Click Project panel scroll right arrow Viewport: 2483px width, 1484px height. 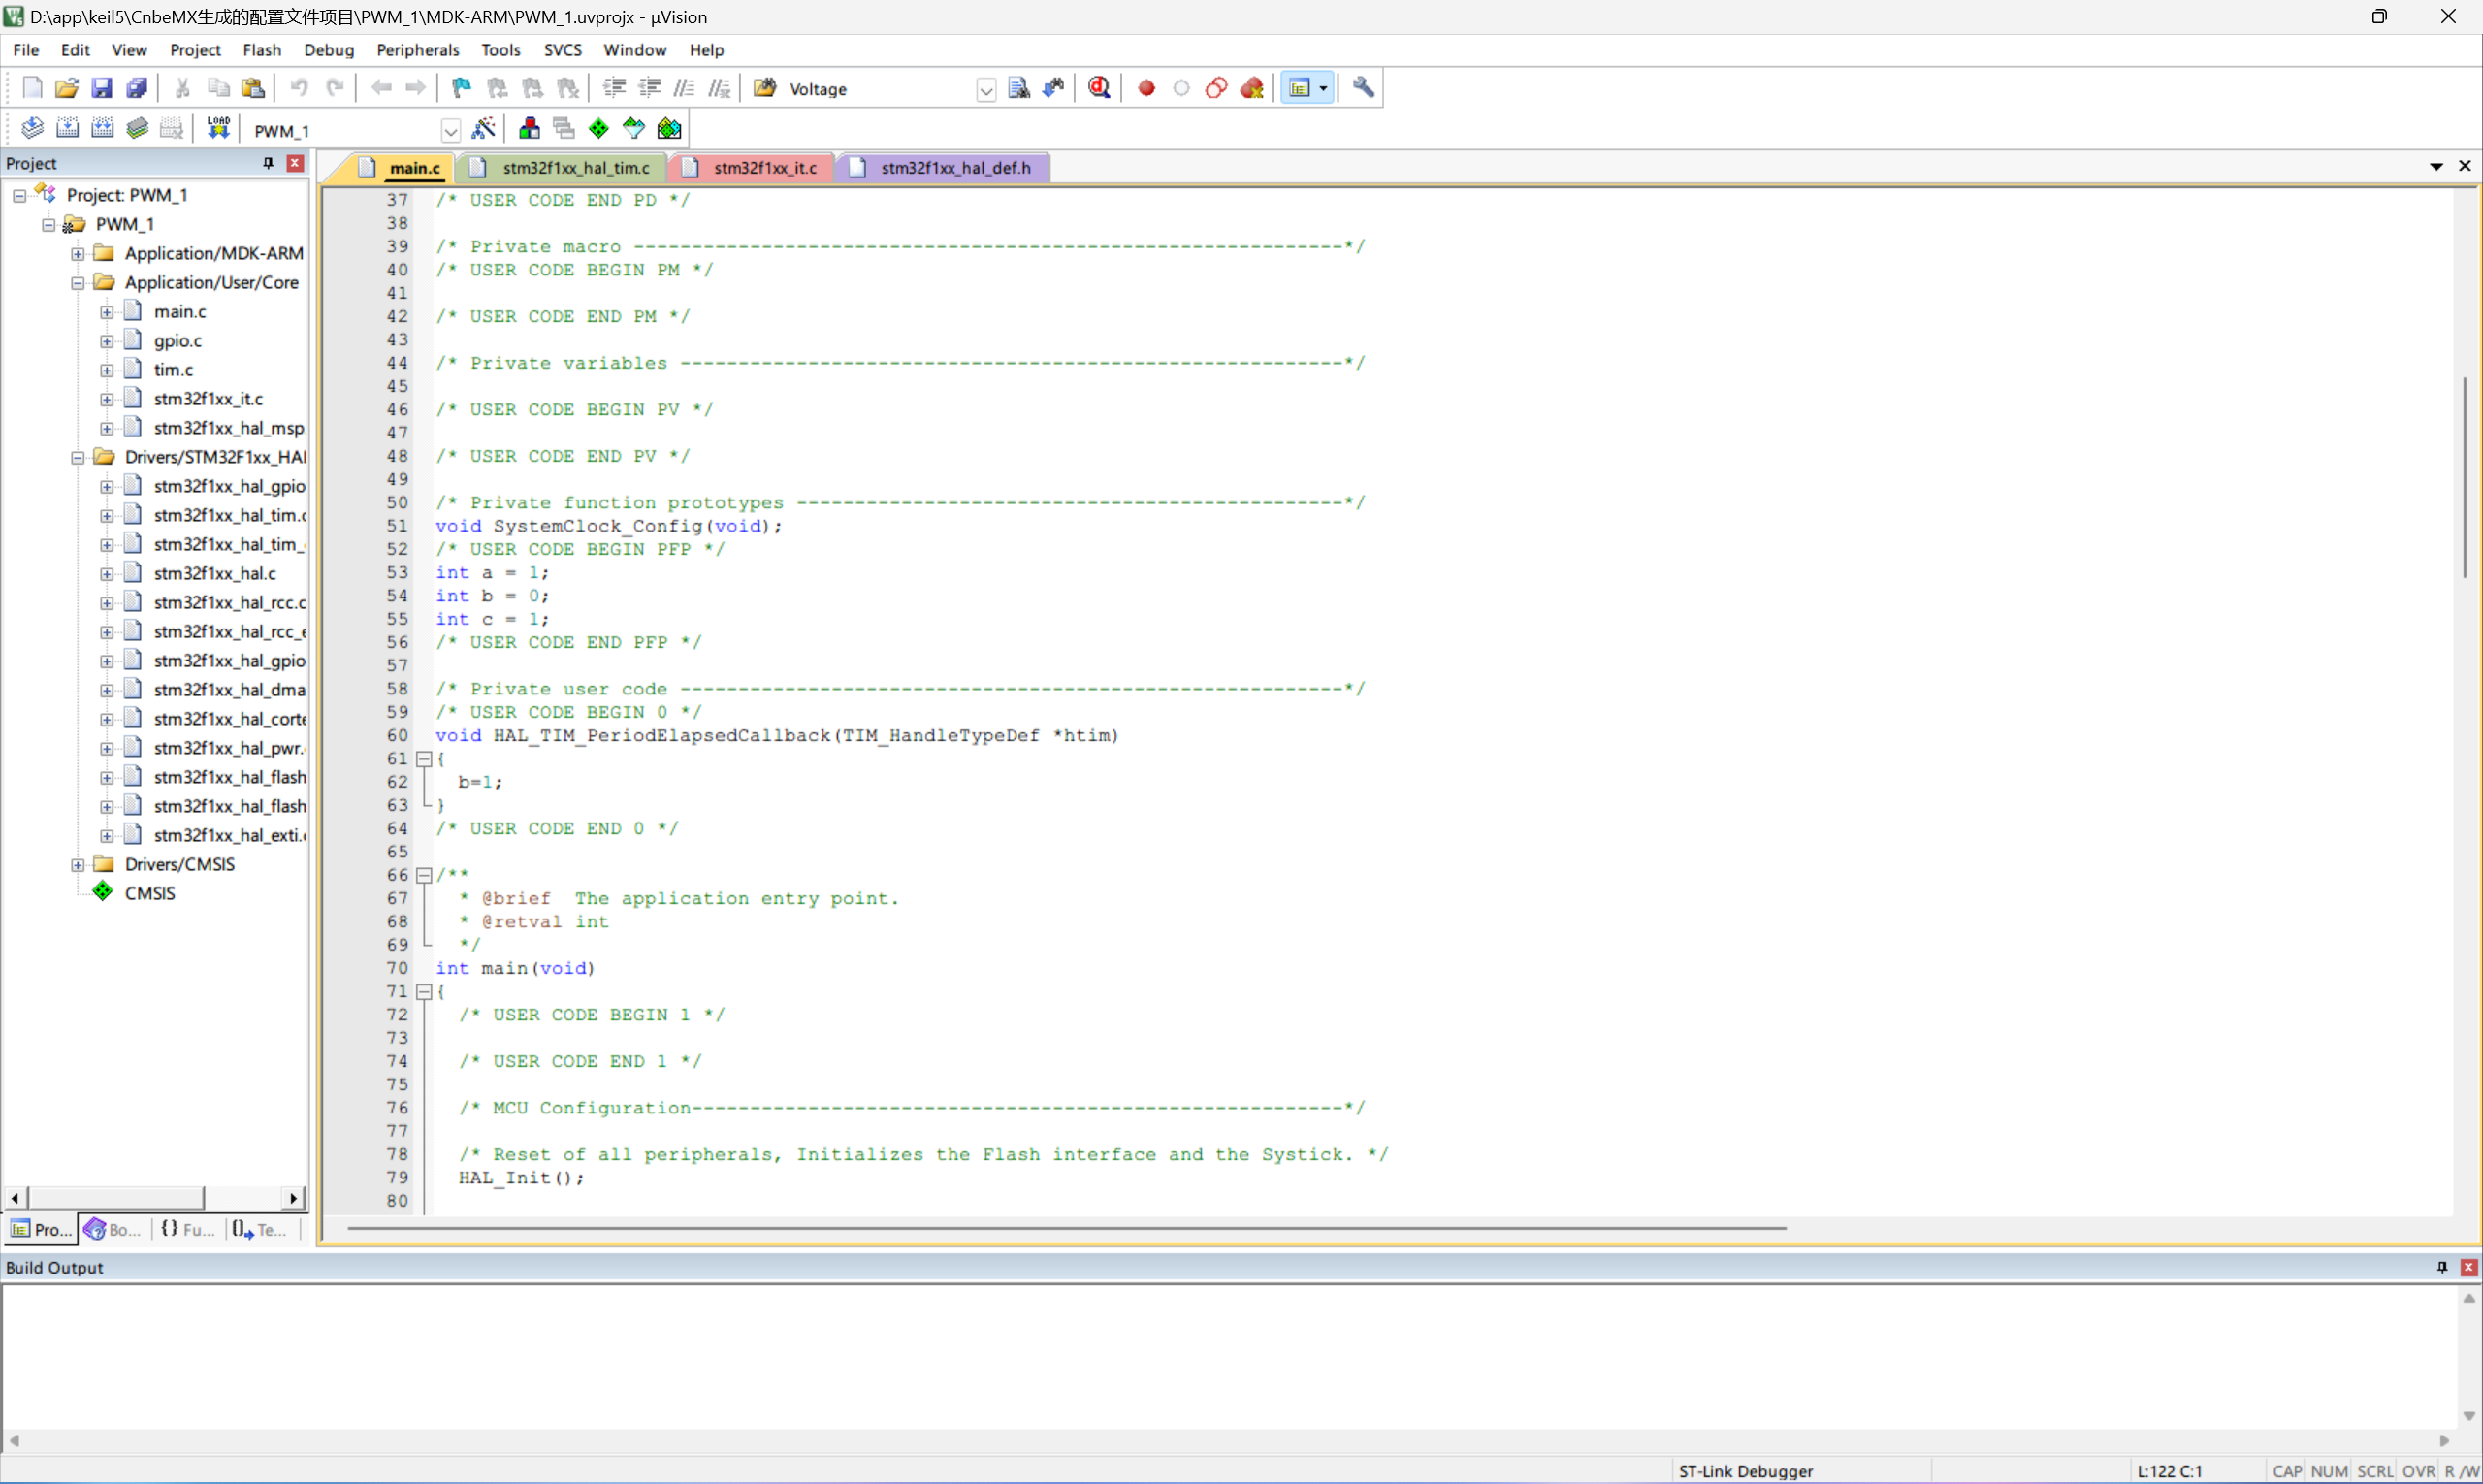pyautogui.click(x=293, y=1198)
